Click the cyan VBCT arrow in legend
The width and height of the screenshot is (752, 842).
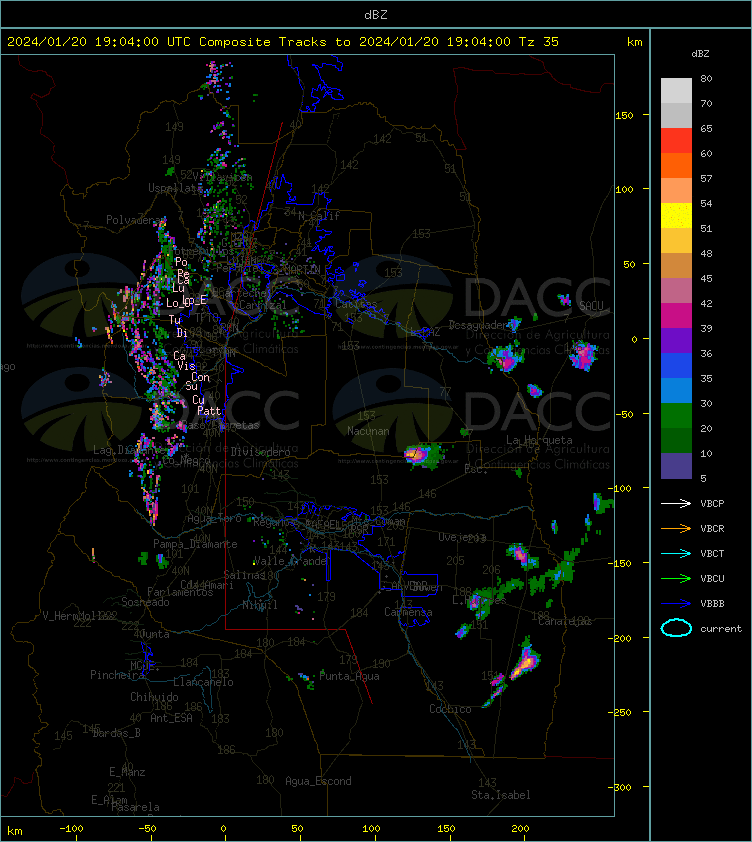point(676,553)
